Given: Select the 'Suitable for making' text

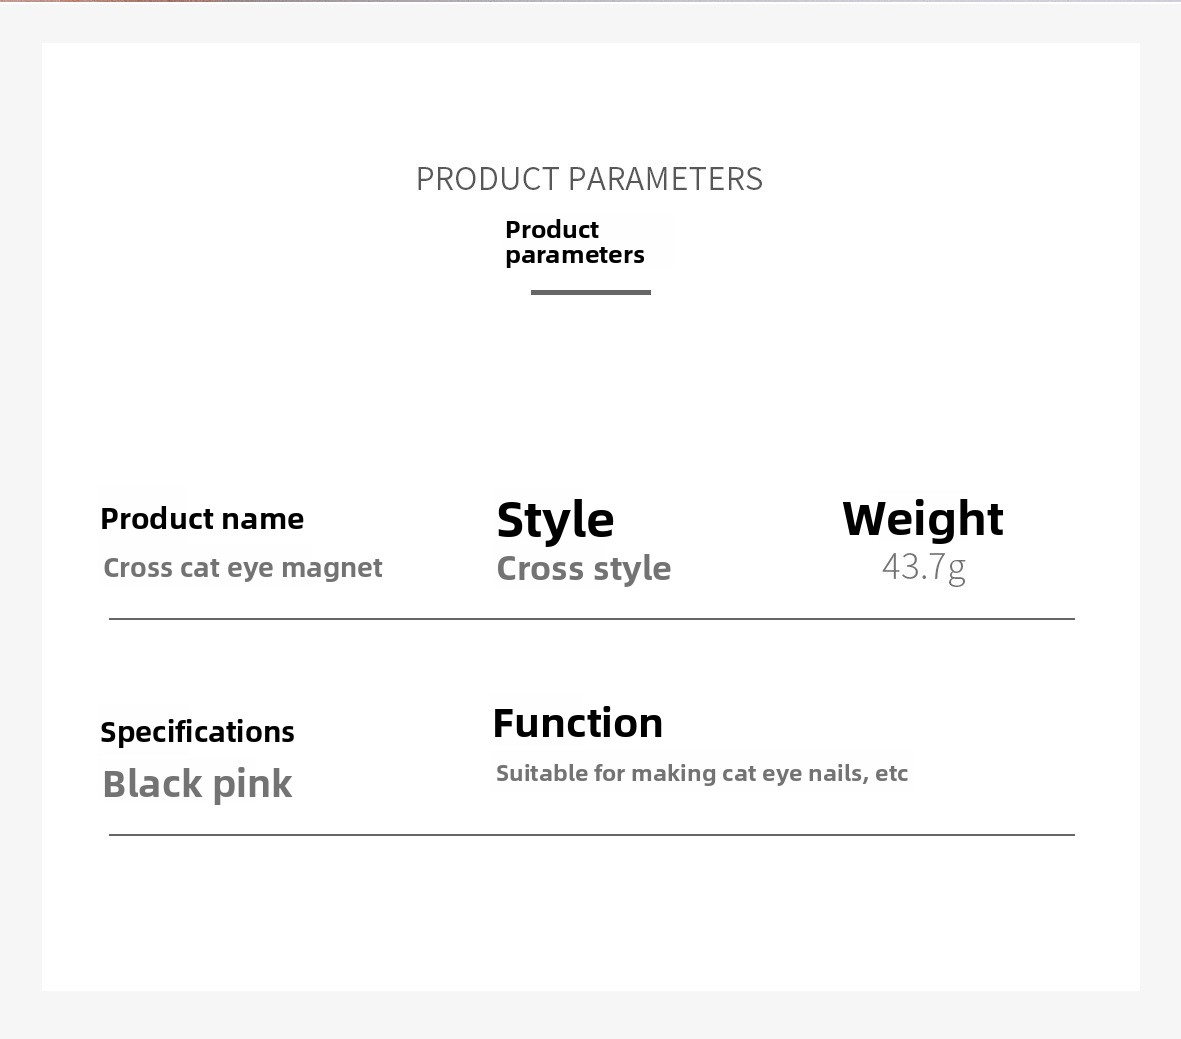Looking at the screenshot, I should point(606,773).
